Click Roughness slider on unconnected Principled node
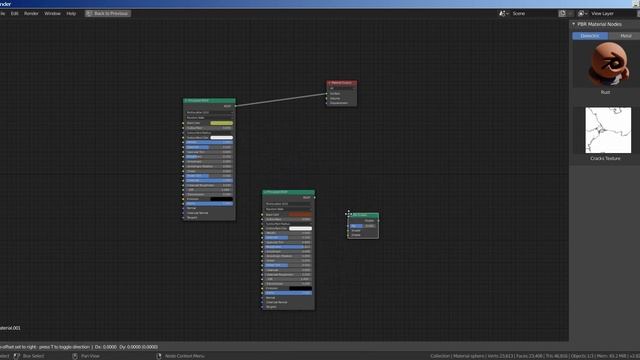Viewport: 640px width, 360px height. 288,247
